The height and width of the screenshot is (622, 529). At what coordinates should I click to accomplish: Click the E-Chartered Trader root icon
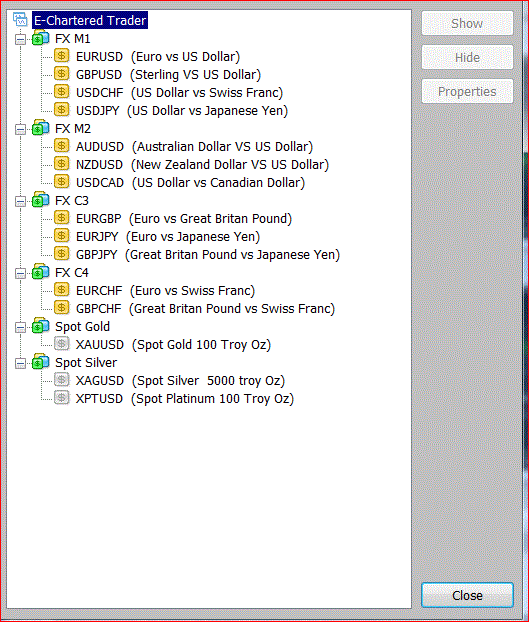20,20
